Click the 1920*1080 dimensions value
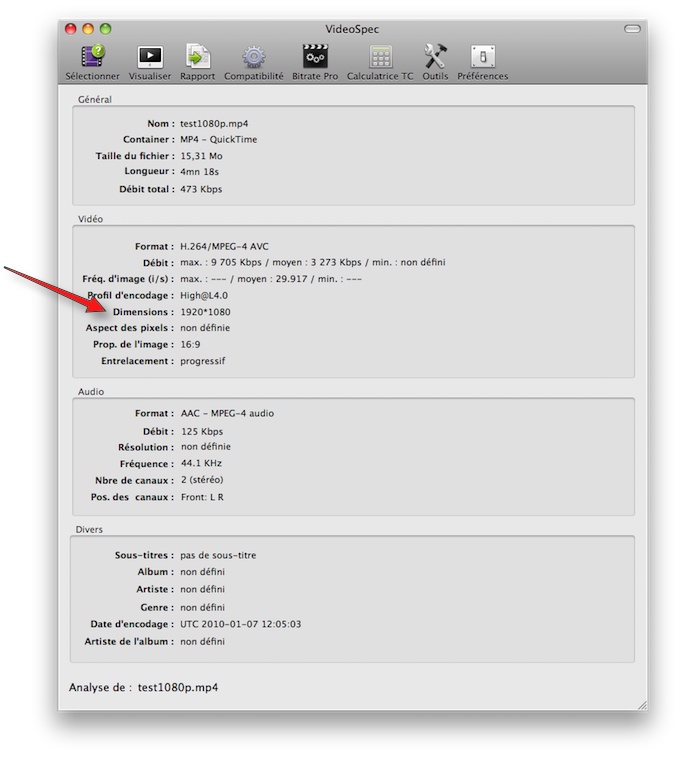 point(205,312)
